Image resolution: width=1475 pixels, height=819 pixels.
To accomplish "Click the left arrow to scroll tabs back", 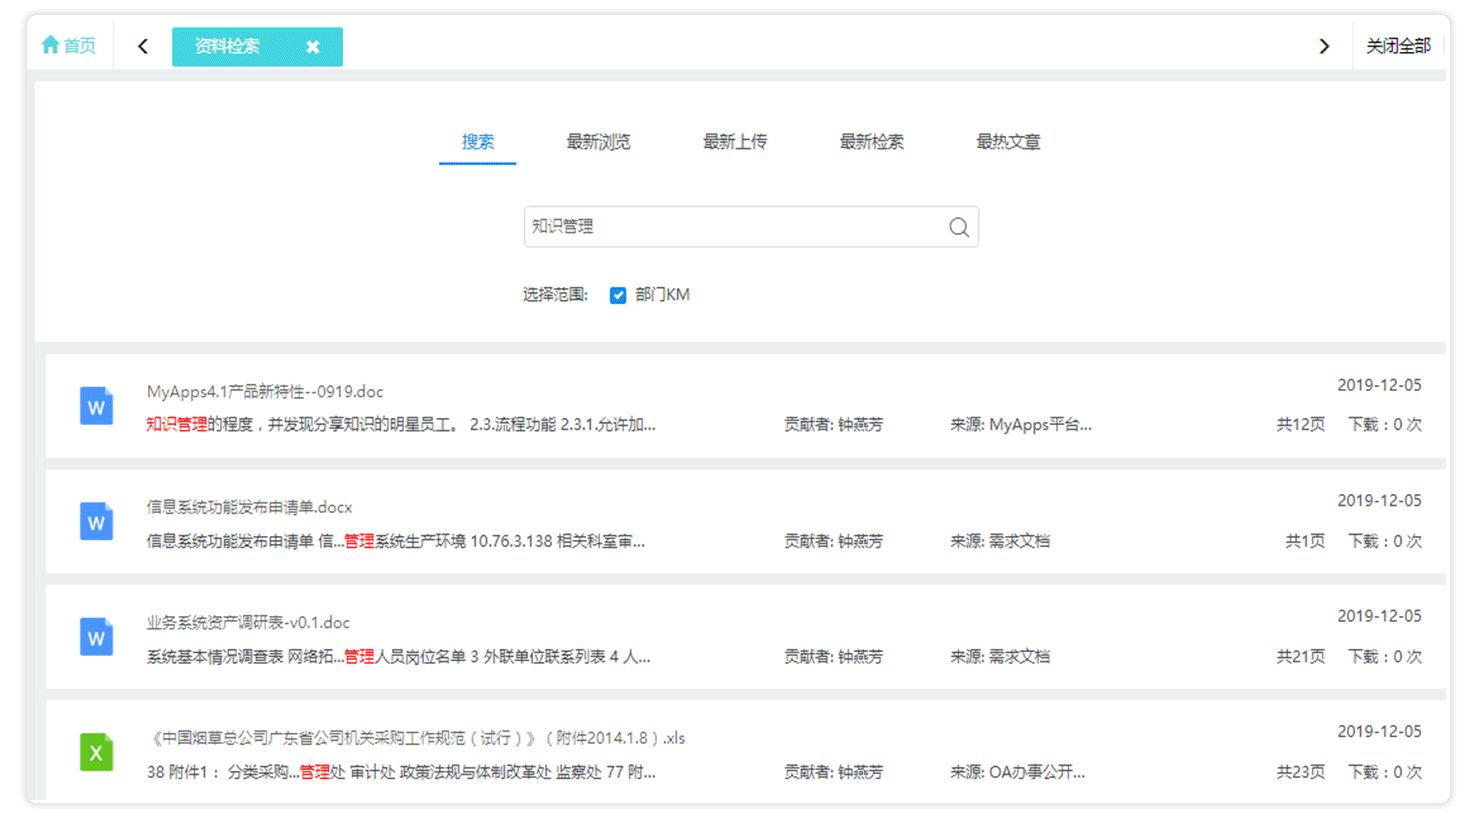I will pos(143,46).
